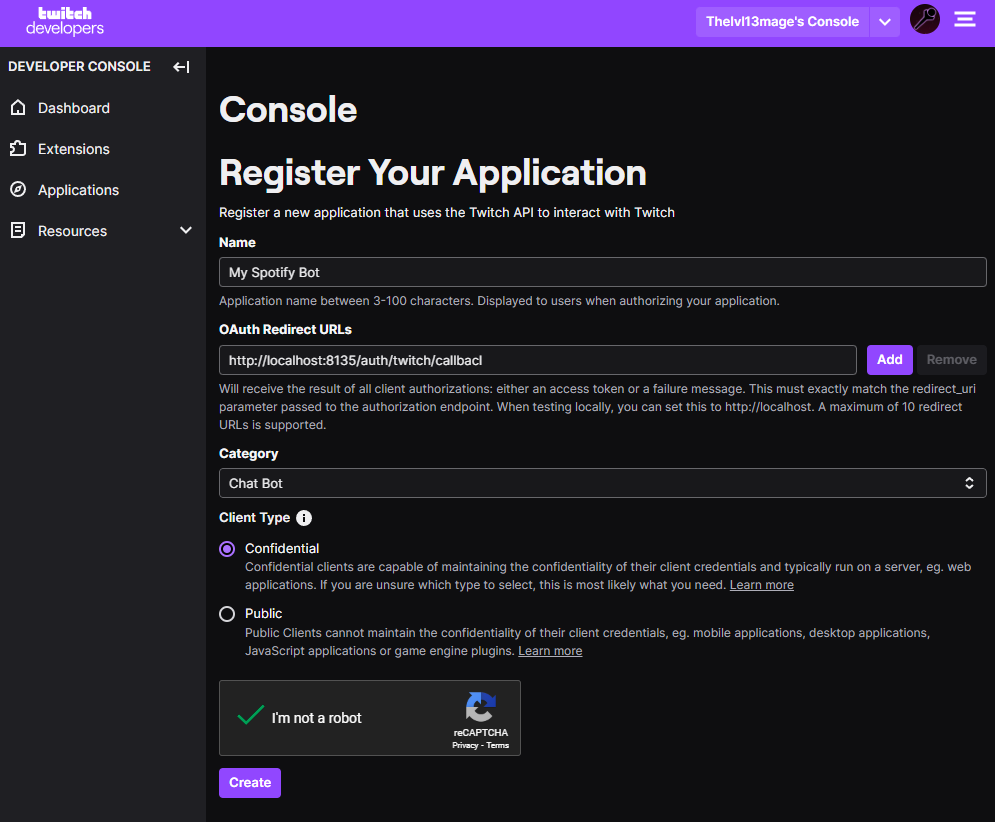Open the console switcher dropdown arrow
The width and height of the screenshot is (995, 822).
click(x=885, y=22)
